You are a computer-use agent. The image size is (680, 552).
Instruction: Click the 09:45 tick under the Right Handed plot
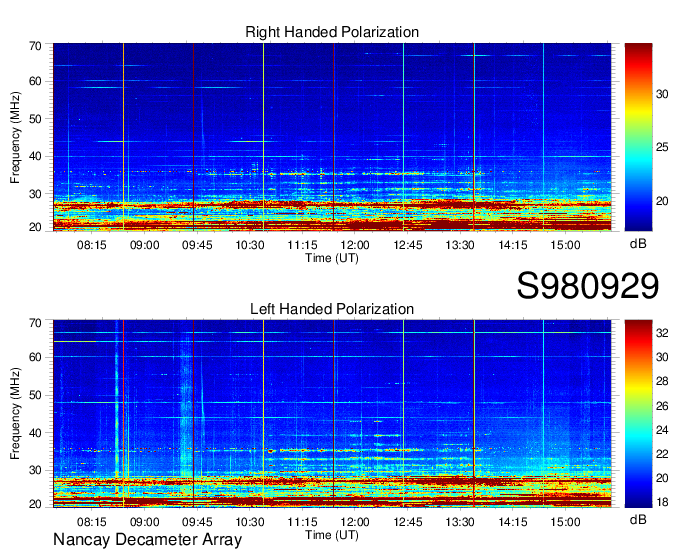click(197, 245)
